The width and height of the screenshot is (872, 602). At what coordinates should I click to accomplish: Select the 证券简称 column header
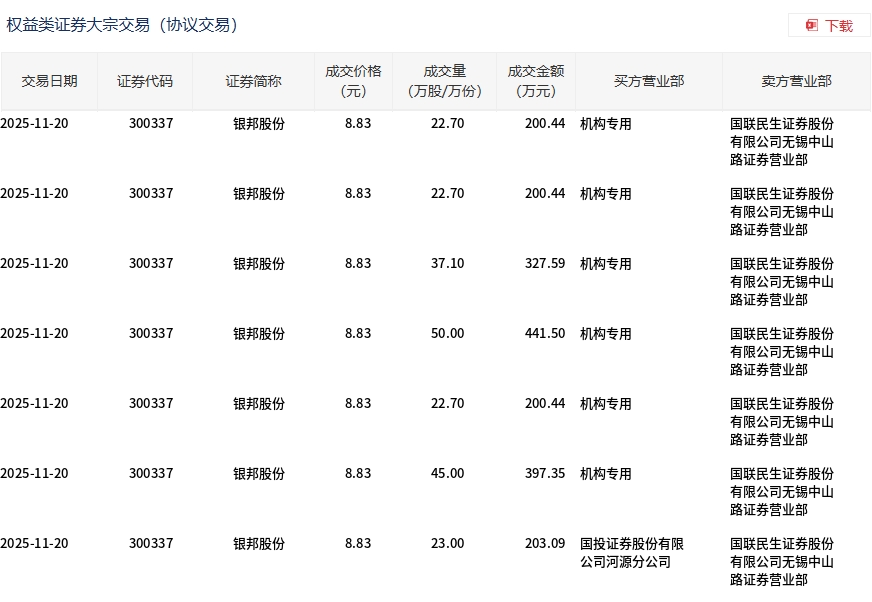point(253,82)
